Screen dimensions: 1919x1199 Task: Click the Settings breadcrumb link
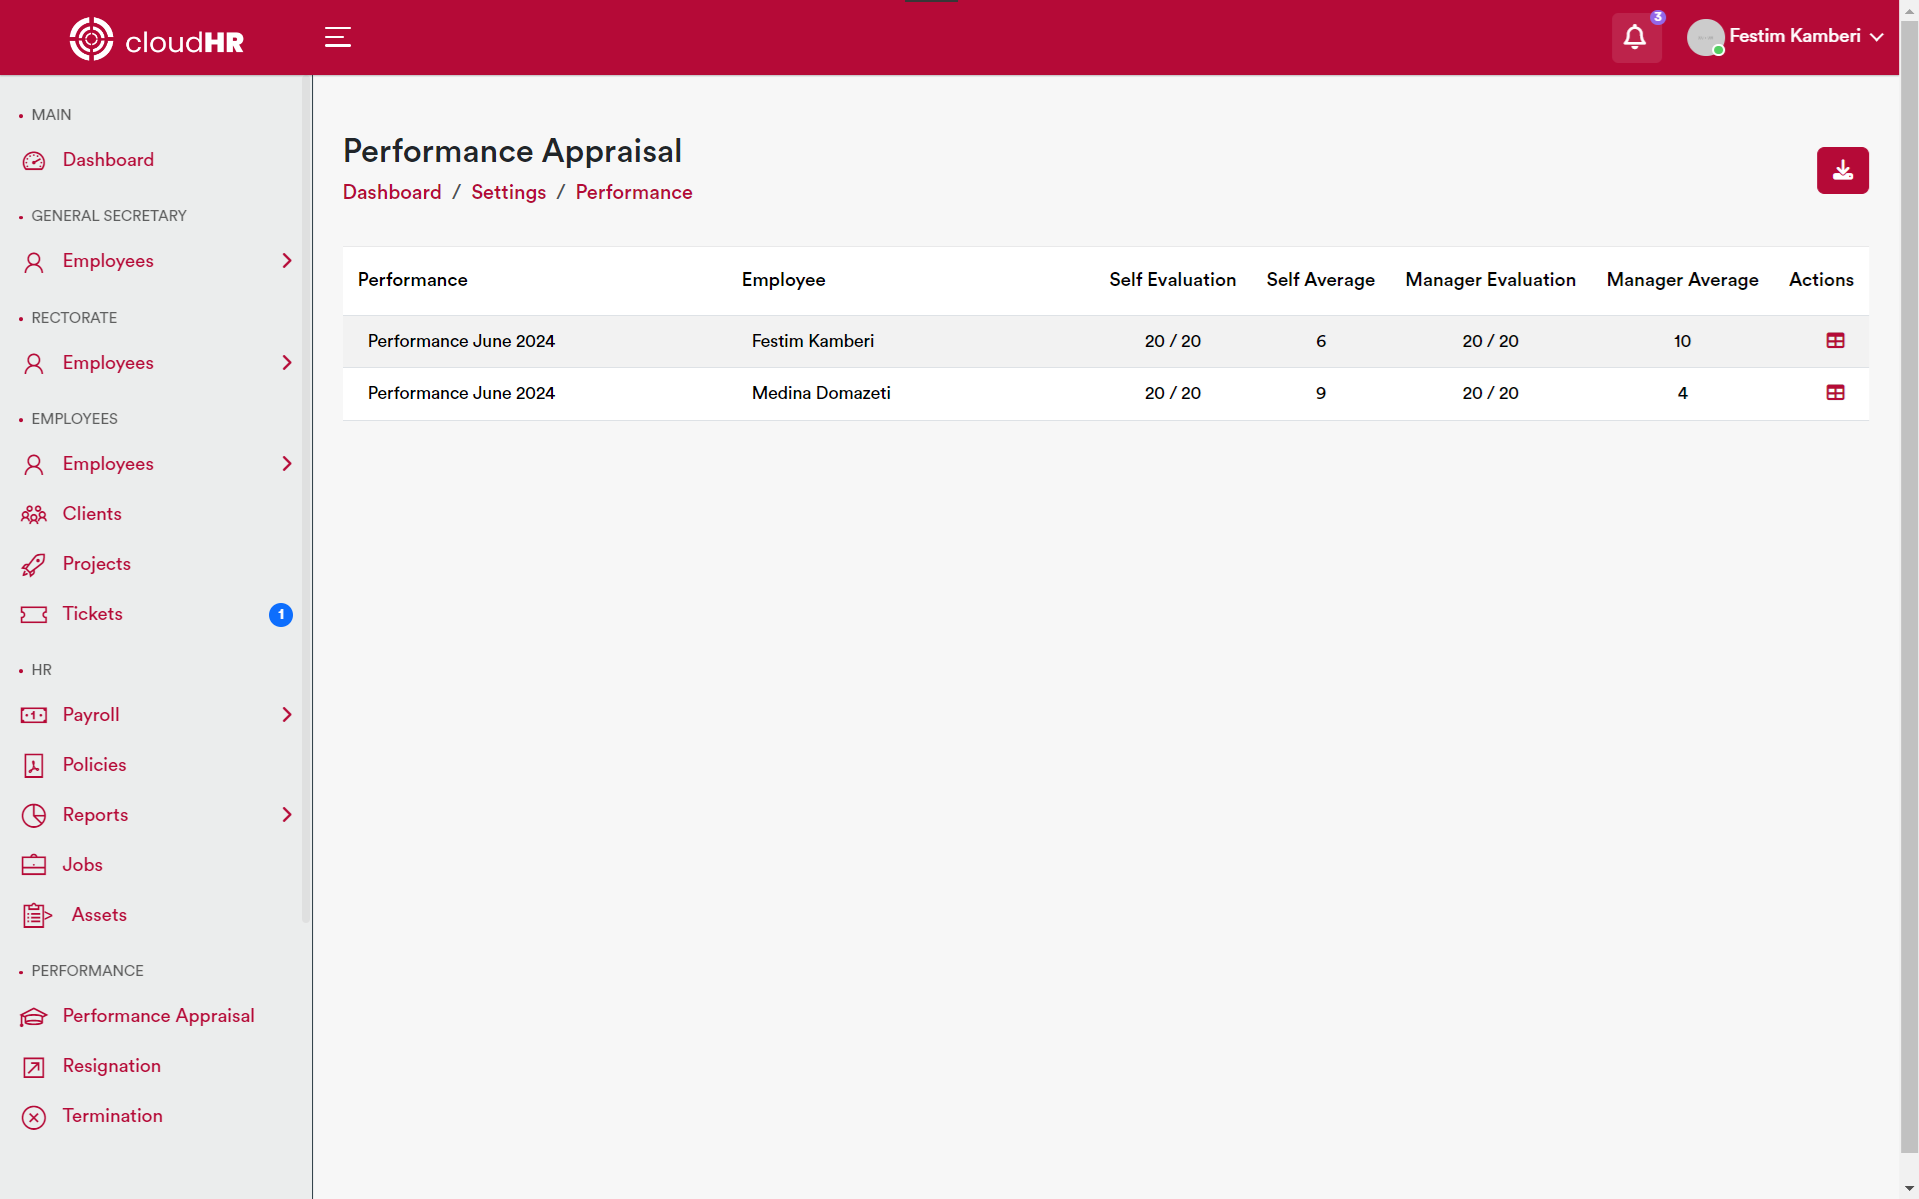pos(508,192)
